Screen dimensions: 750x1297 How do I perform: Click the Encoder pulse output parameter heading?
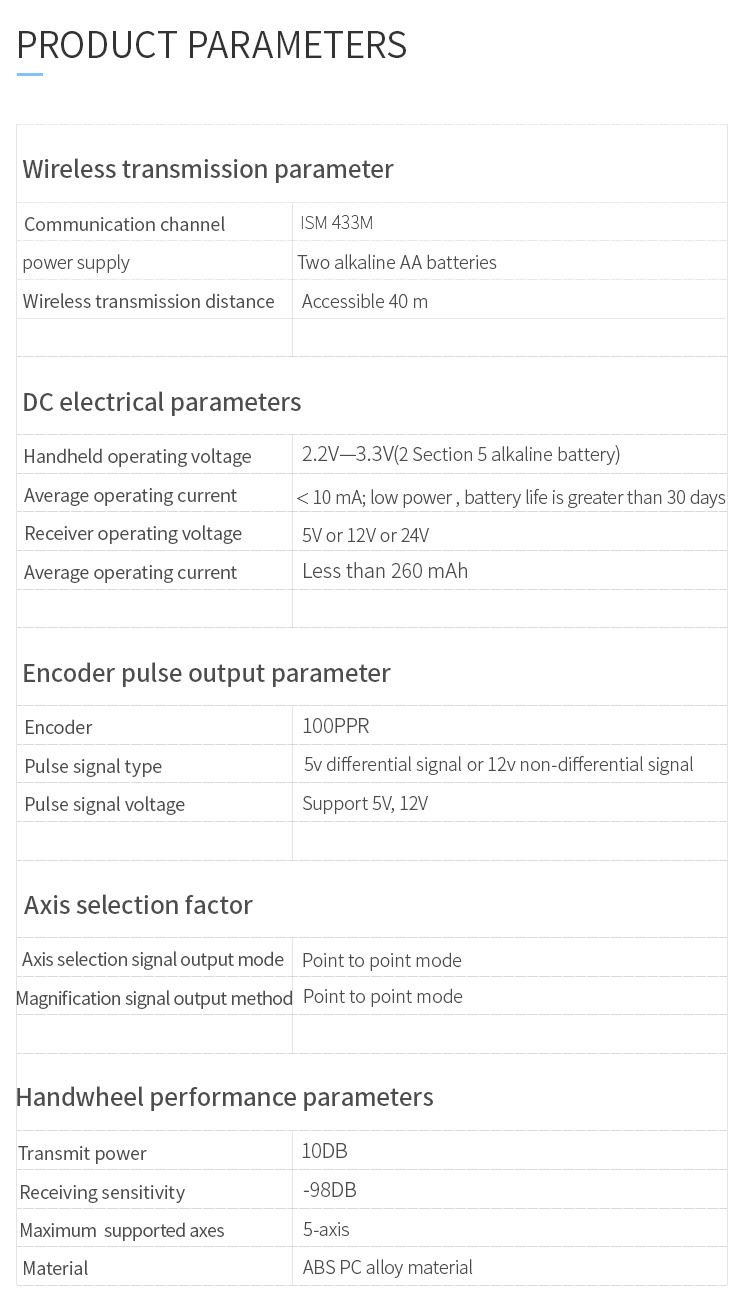[x=207, y=672]
